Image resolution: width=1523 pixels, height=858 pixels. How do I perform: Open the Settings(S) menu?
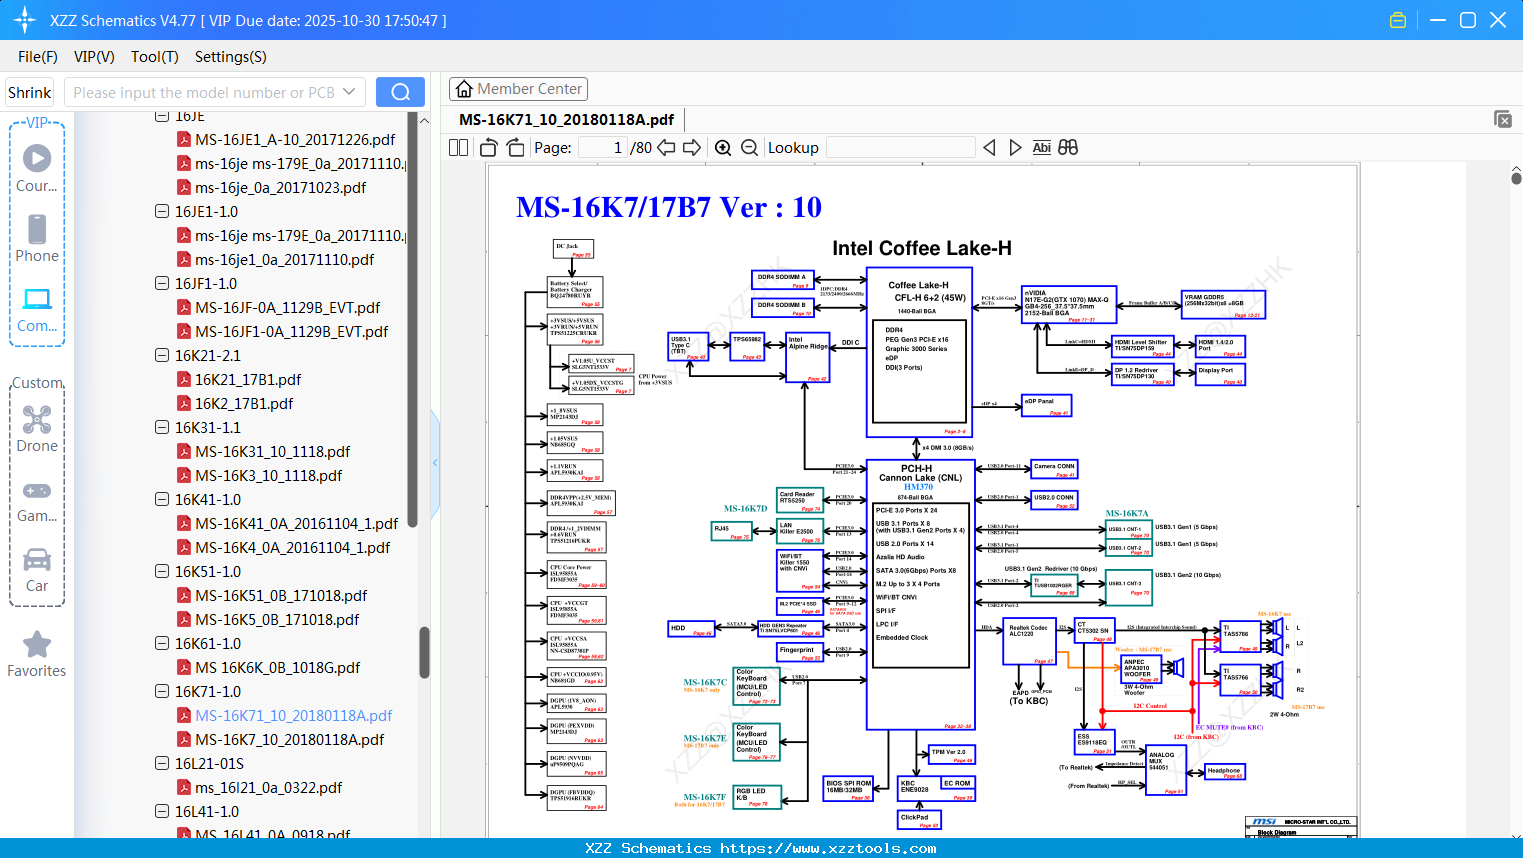pyautogui.click(x=231, y=57)
